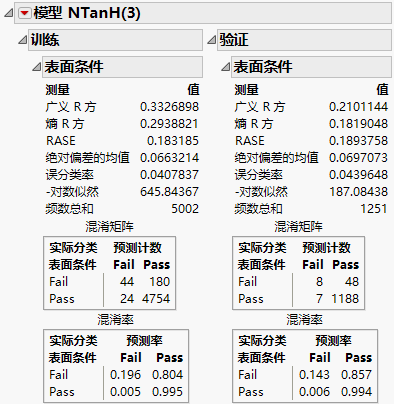394x404 pixels.
Task: Collapse 表面条件 under 验证
Action: coord(226,67)
